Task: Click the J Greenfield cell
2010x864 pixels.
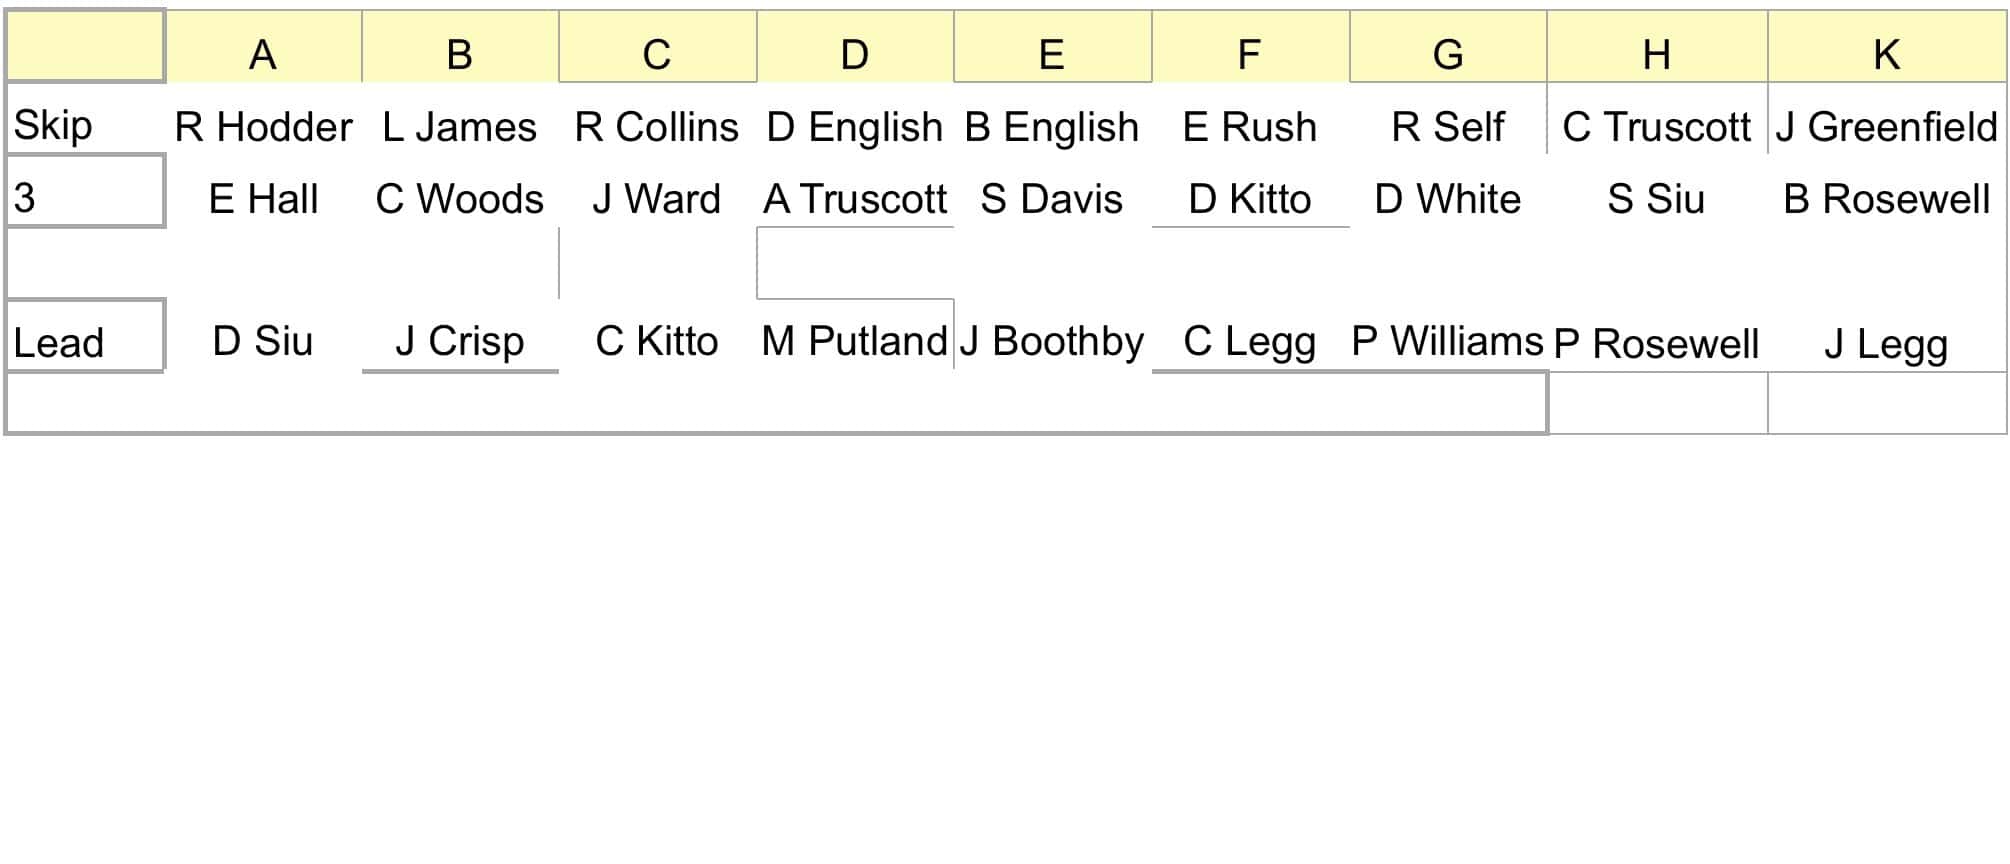Action: [x=1886, y=127]
